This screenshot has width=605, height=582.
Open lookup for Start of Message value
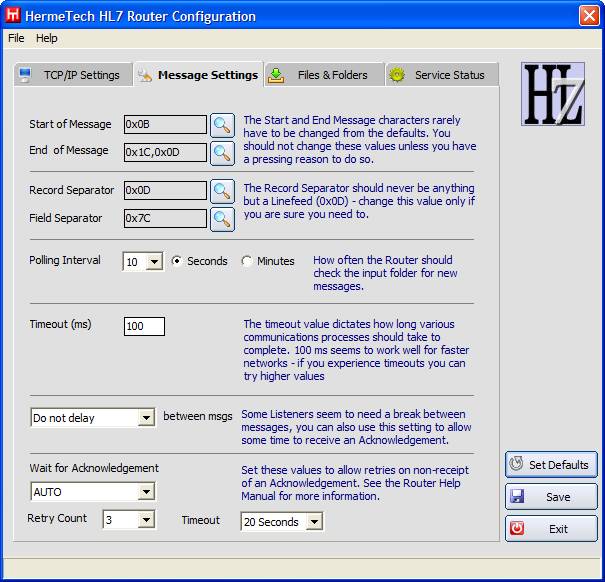pyautogui.click(x=222, y=125)
